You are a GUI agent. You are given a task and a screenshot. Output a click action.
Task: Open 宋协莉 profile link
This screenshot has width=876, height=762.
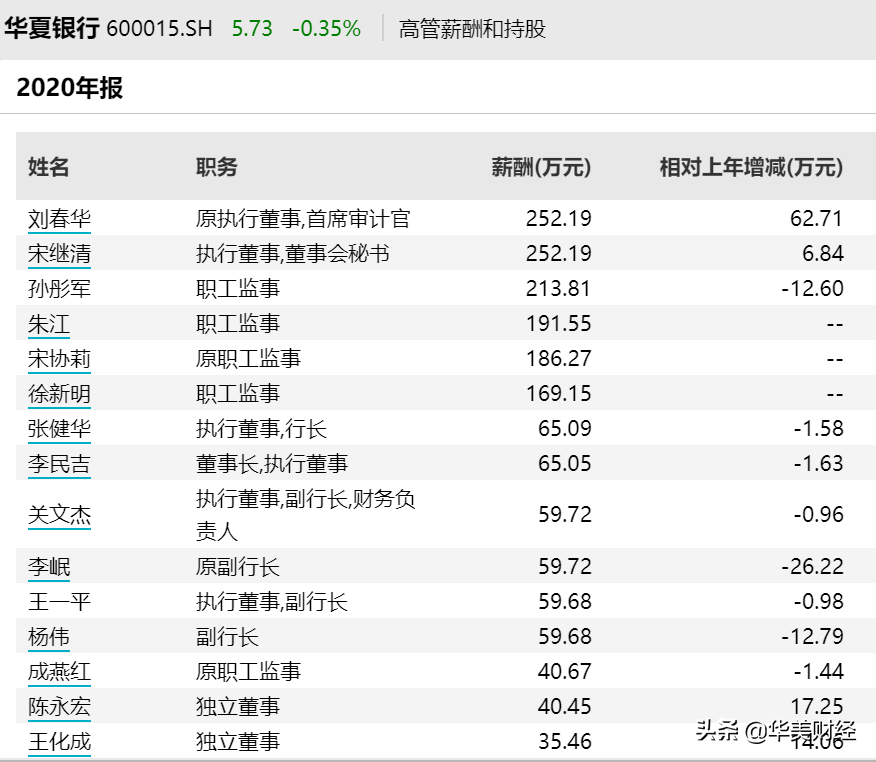coord(59,359)
